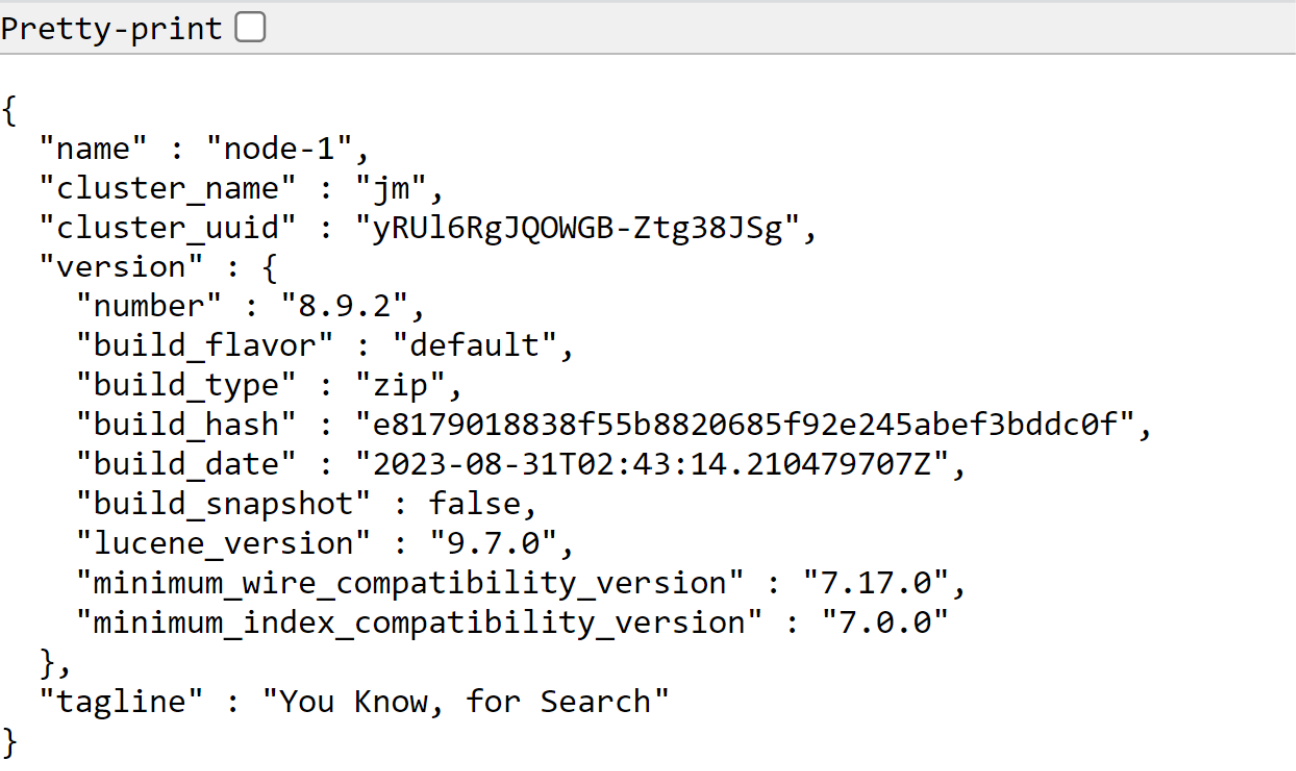Image resolution: width=1296 pixels, height=771 pixels.
Task: Click the lucene_version "9.7.0" value
Action: (492, 543)
